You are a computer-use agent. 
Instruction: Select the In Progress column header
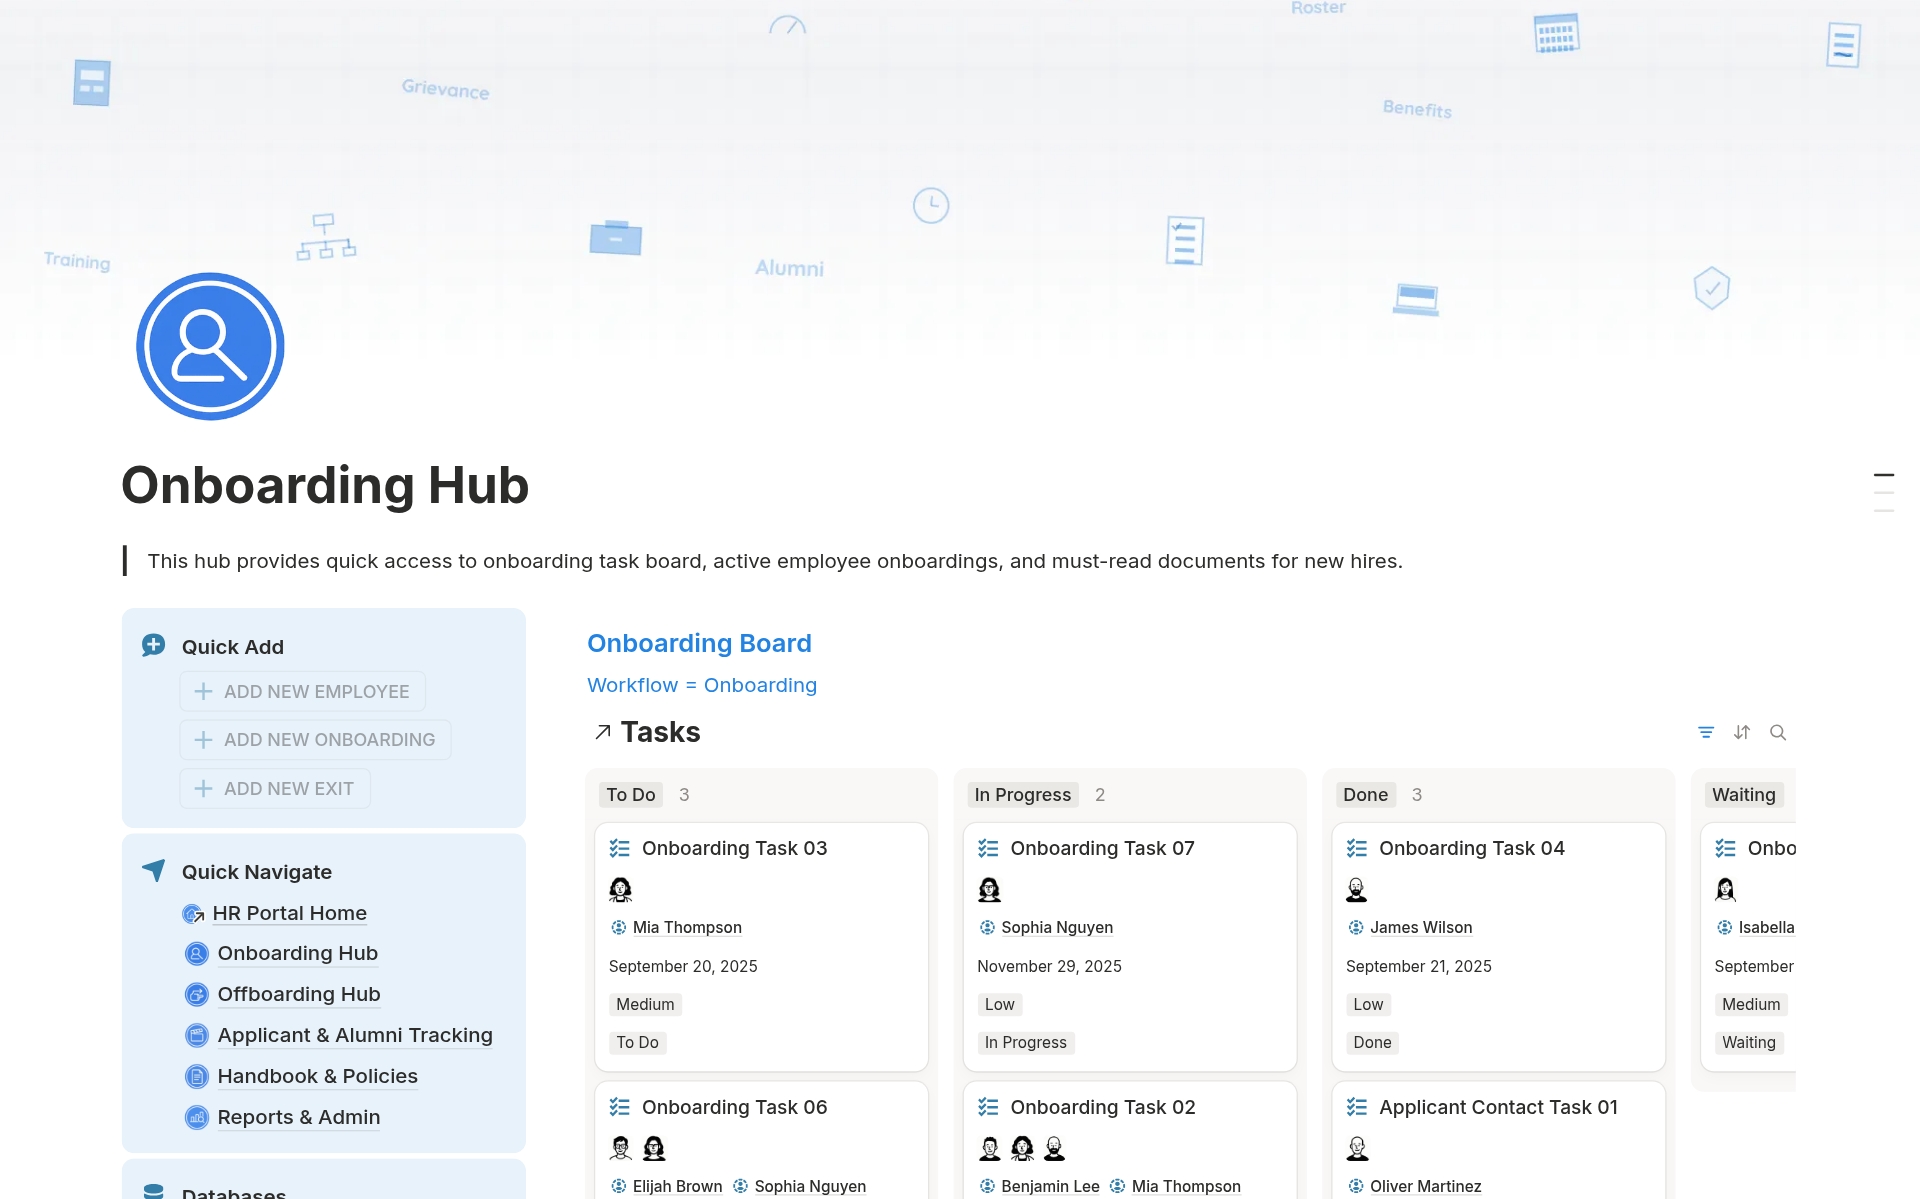tap(1023, 794)
